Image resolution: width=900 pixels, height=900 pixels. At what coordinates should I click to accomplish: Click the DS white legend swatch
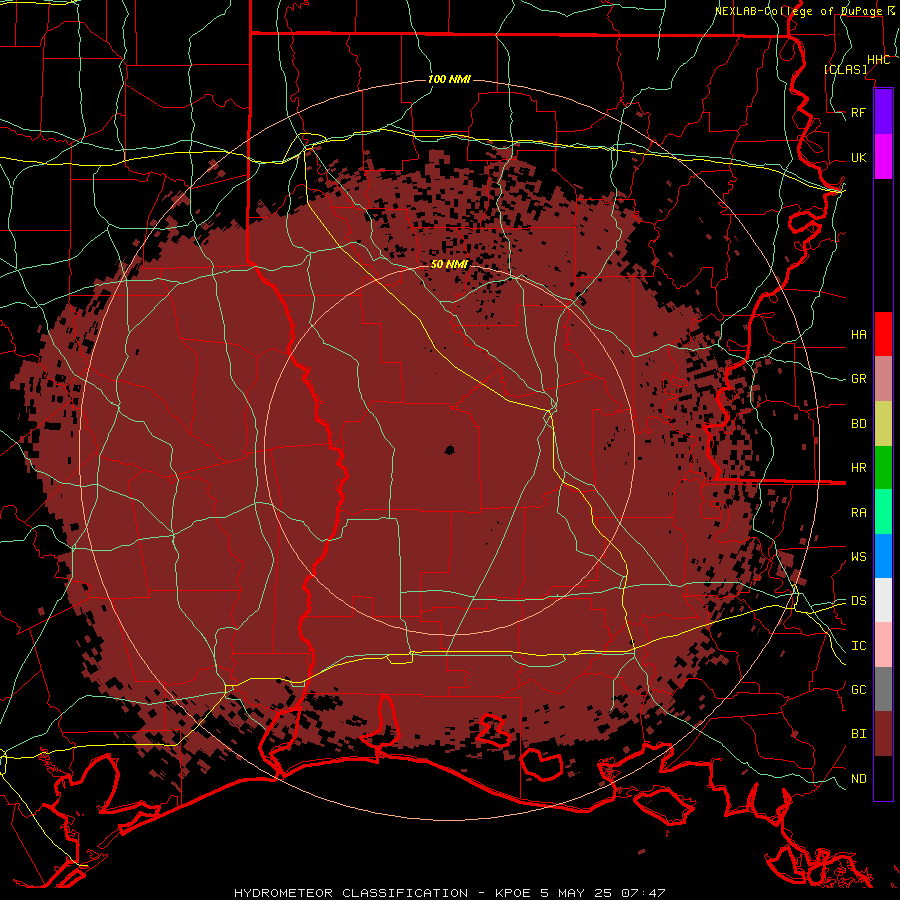coord(883,600)
